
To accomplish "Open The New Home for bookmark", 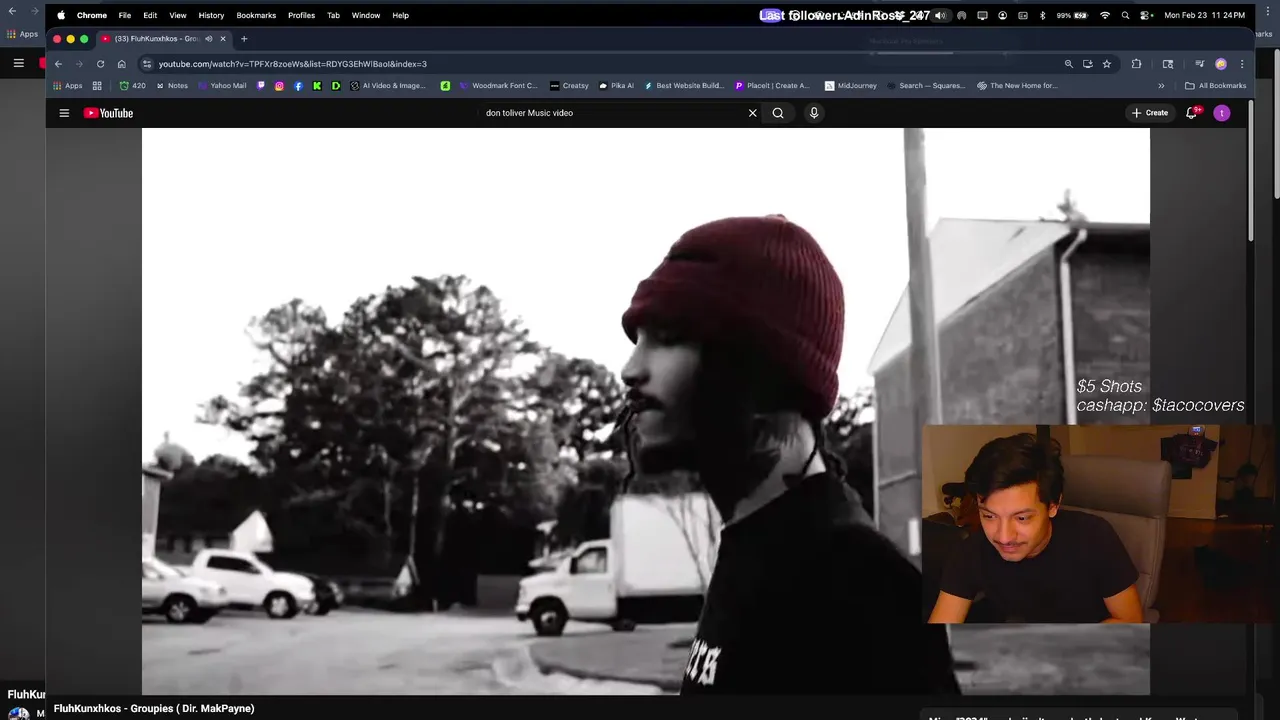I will pos(1017,86).
